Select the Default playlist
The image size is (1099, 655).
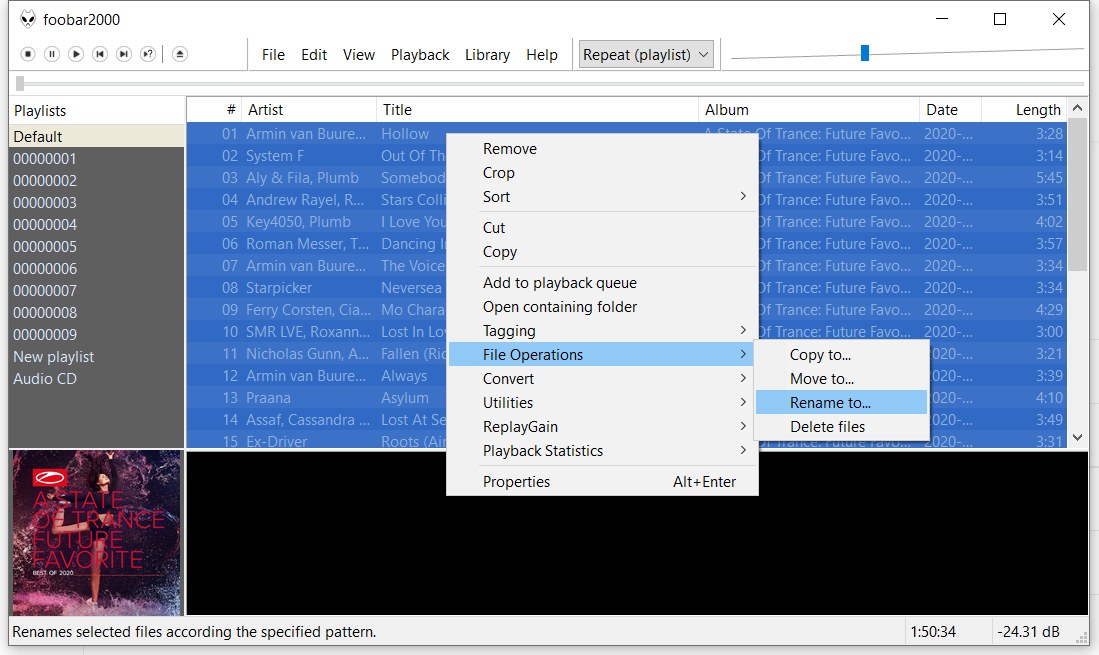tap(96, 136)
